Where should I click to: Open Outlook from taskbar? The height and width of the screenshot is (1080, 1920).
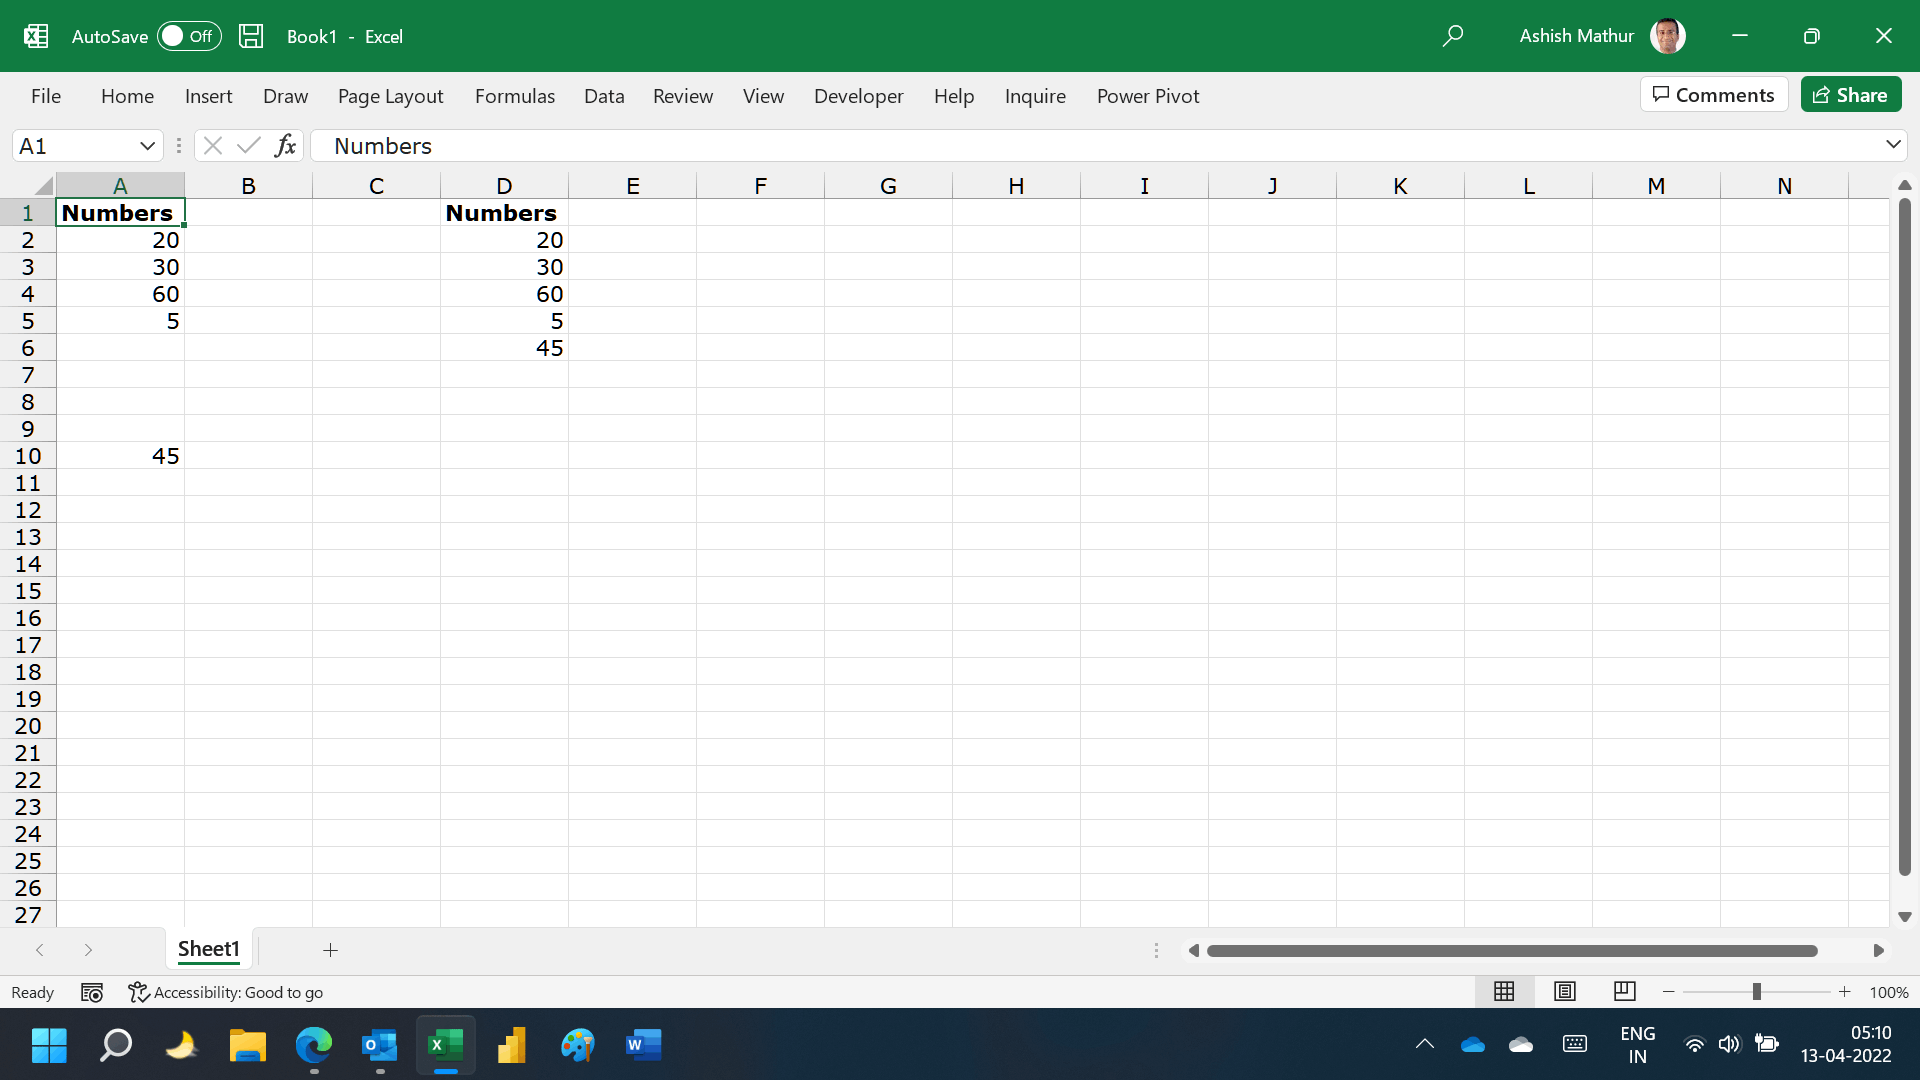(379, 1045)
